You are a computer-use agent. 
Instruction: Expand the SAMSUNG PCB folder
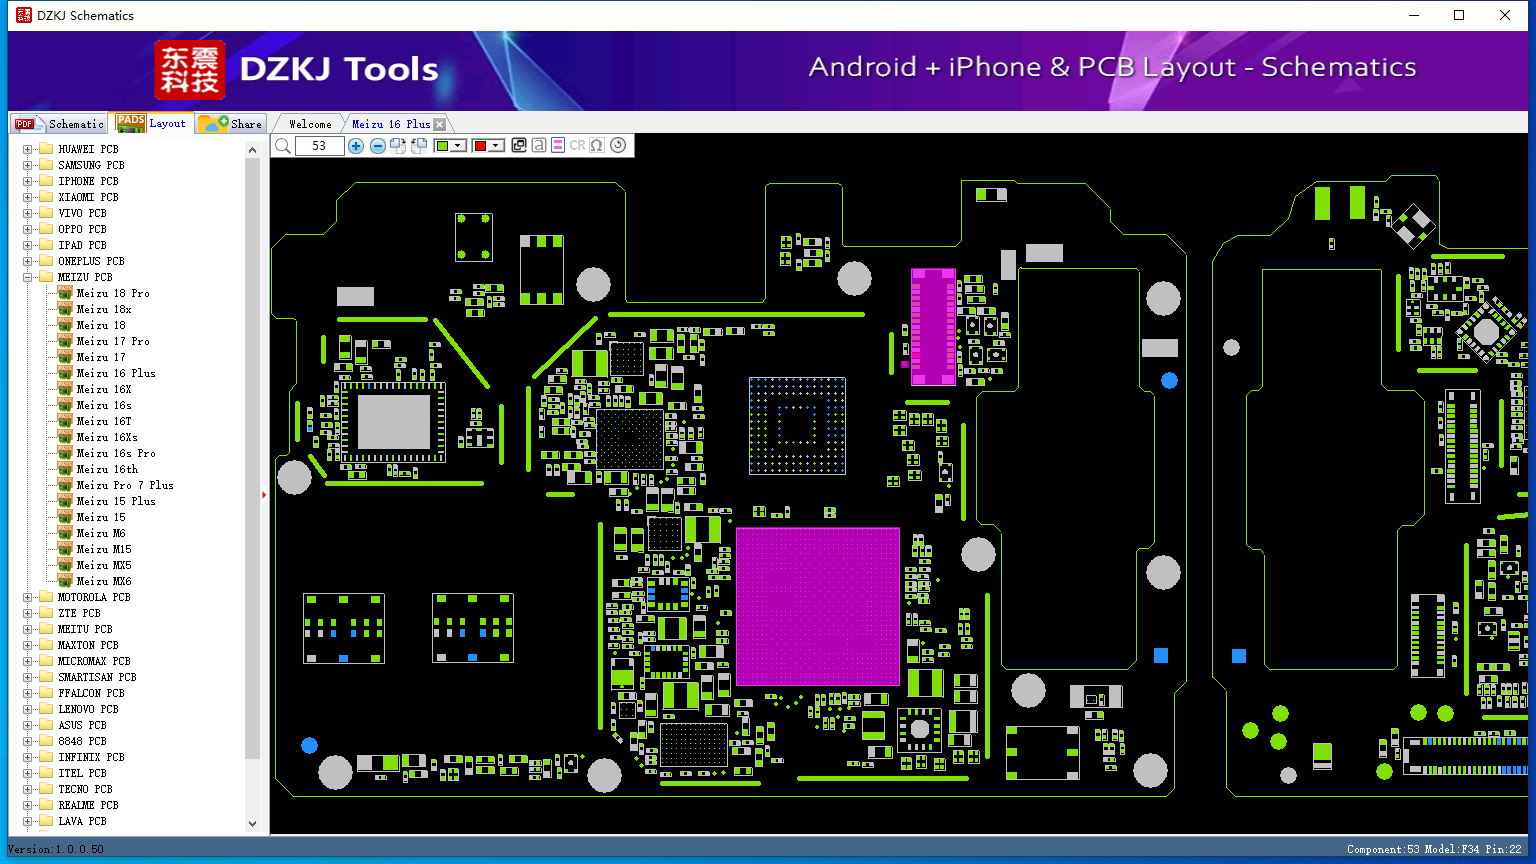[x=28, y=165]
